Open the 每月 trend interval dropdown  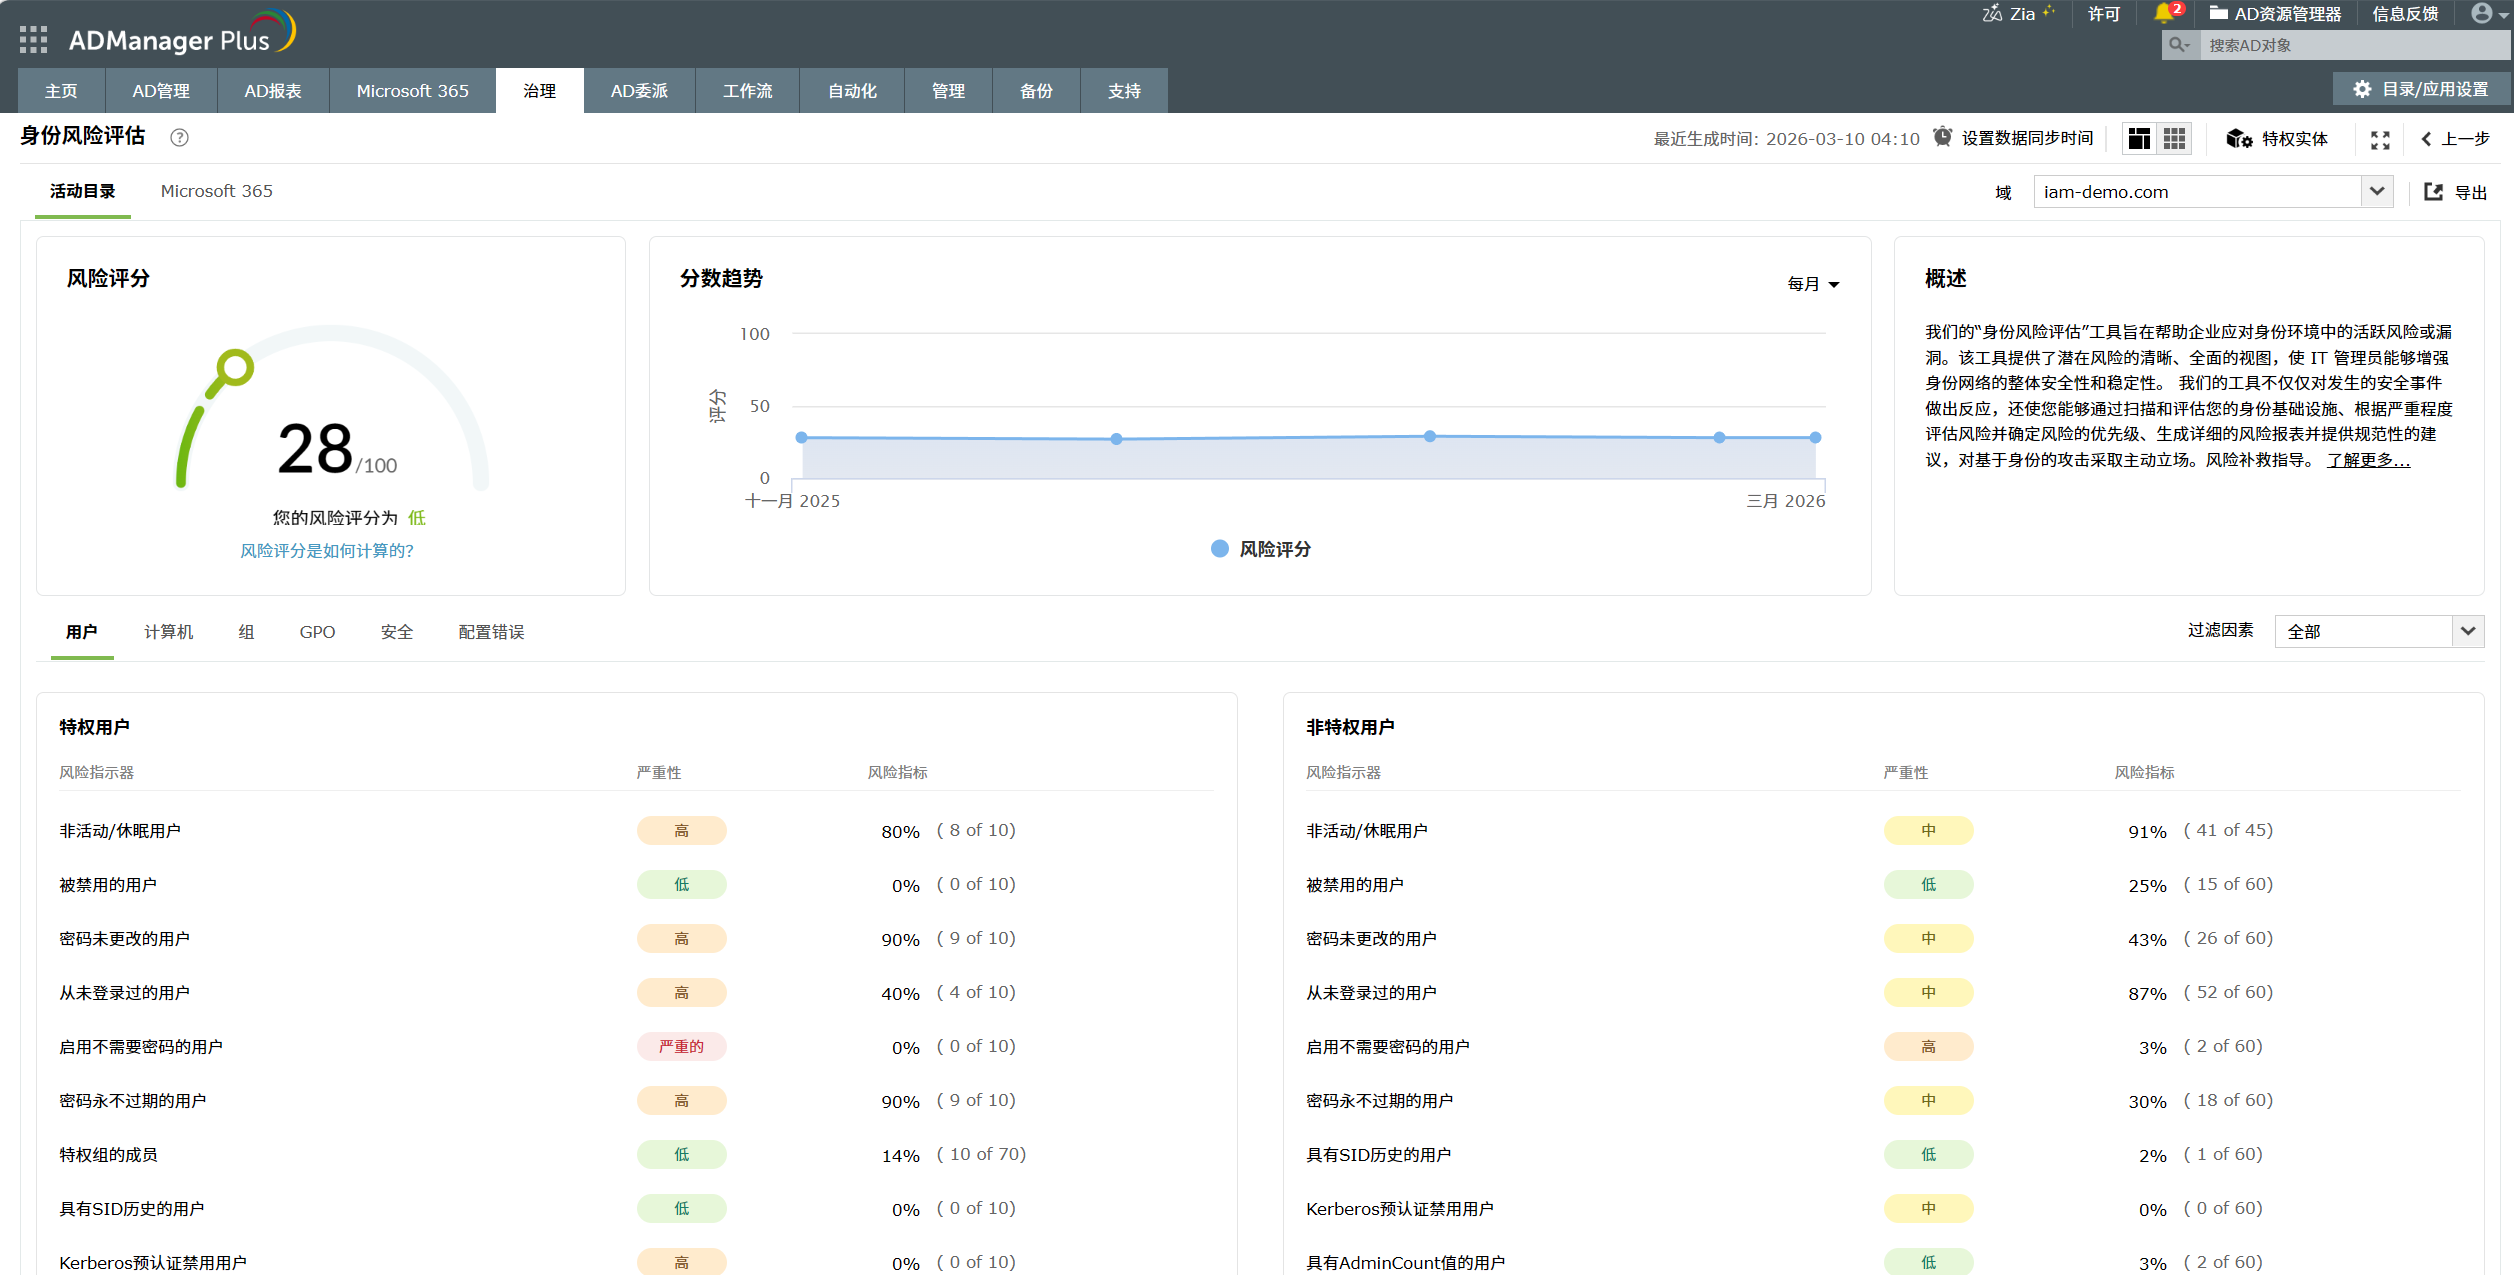(1813, 284)
